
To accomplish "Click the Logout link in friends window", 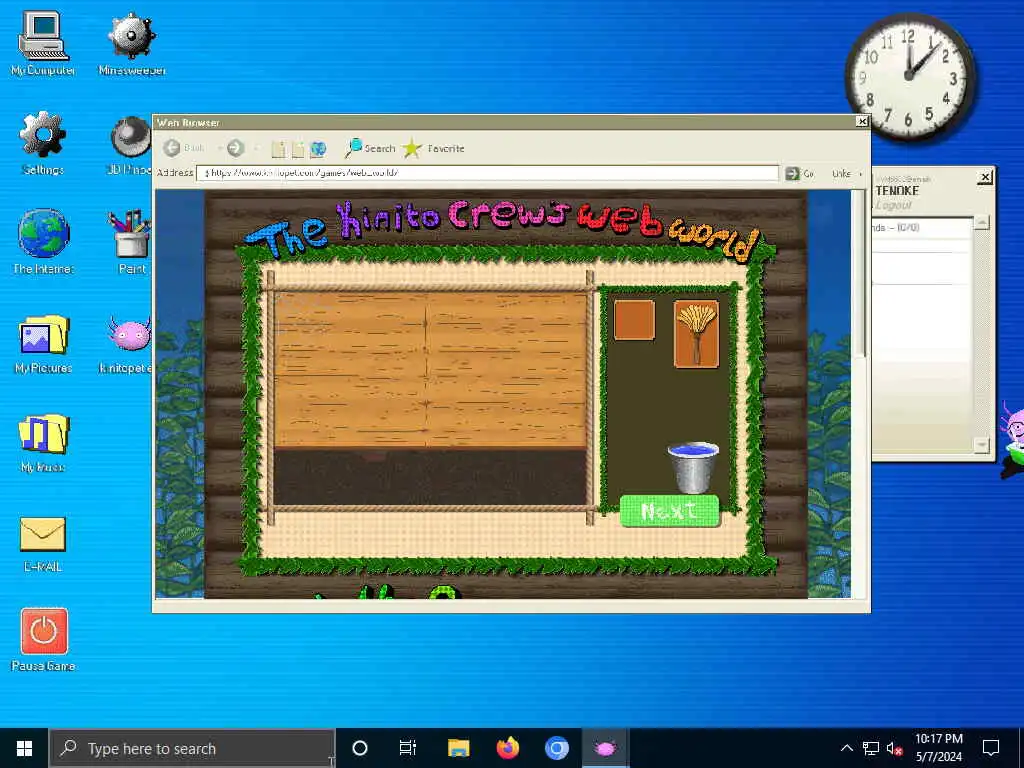I will click(893, 205).
